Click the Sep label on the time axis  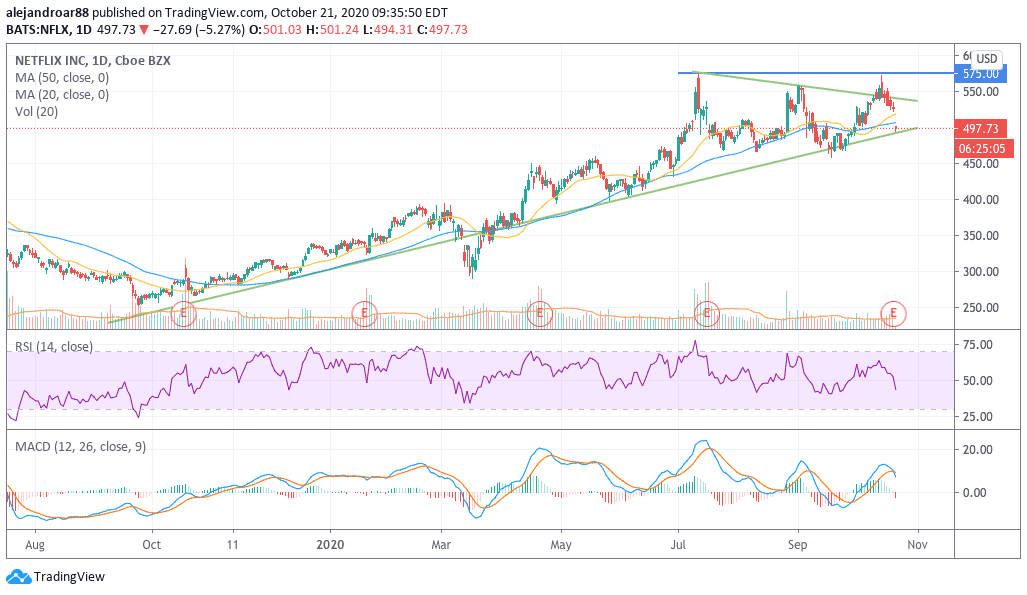tap(797, 545)
